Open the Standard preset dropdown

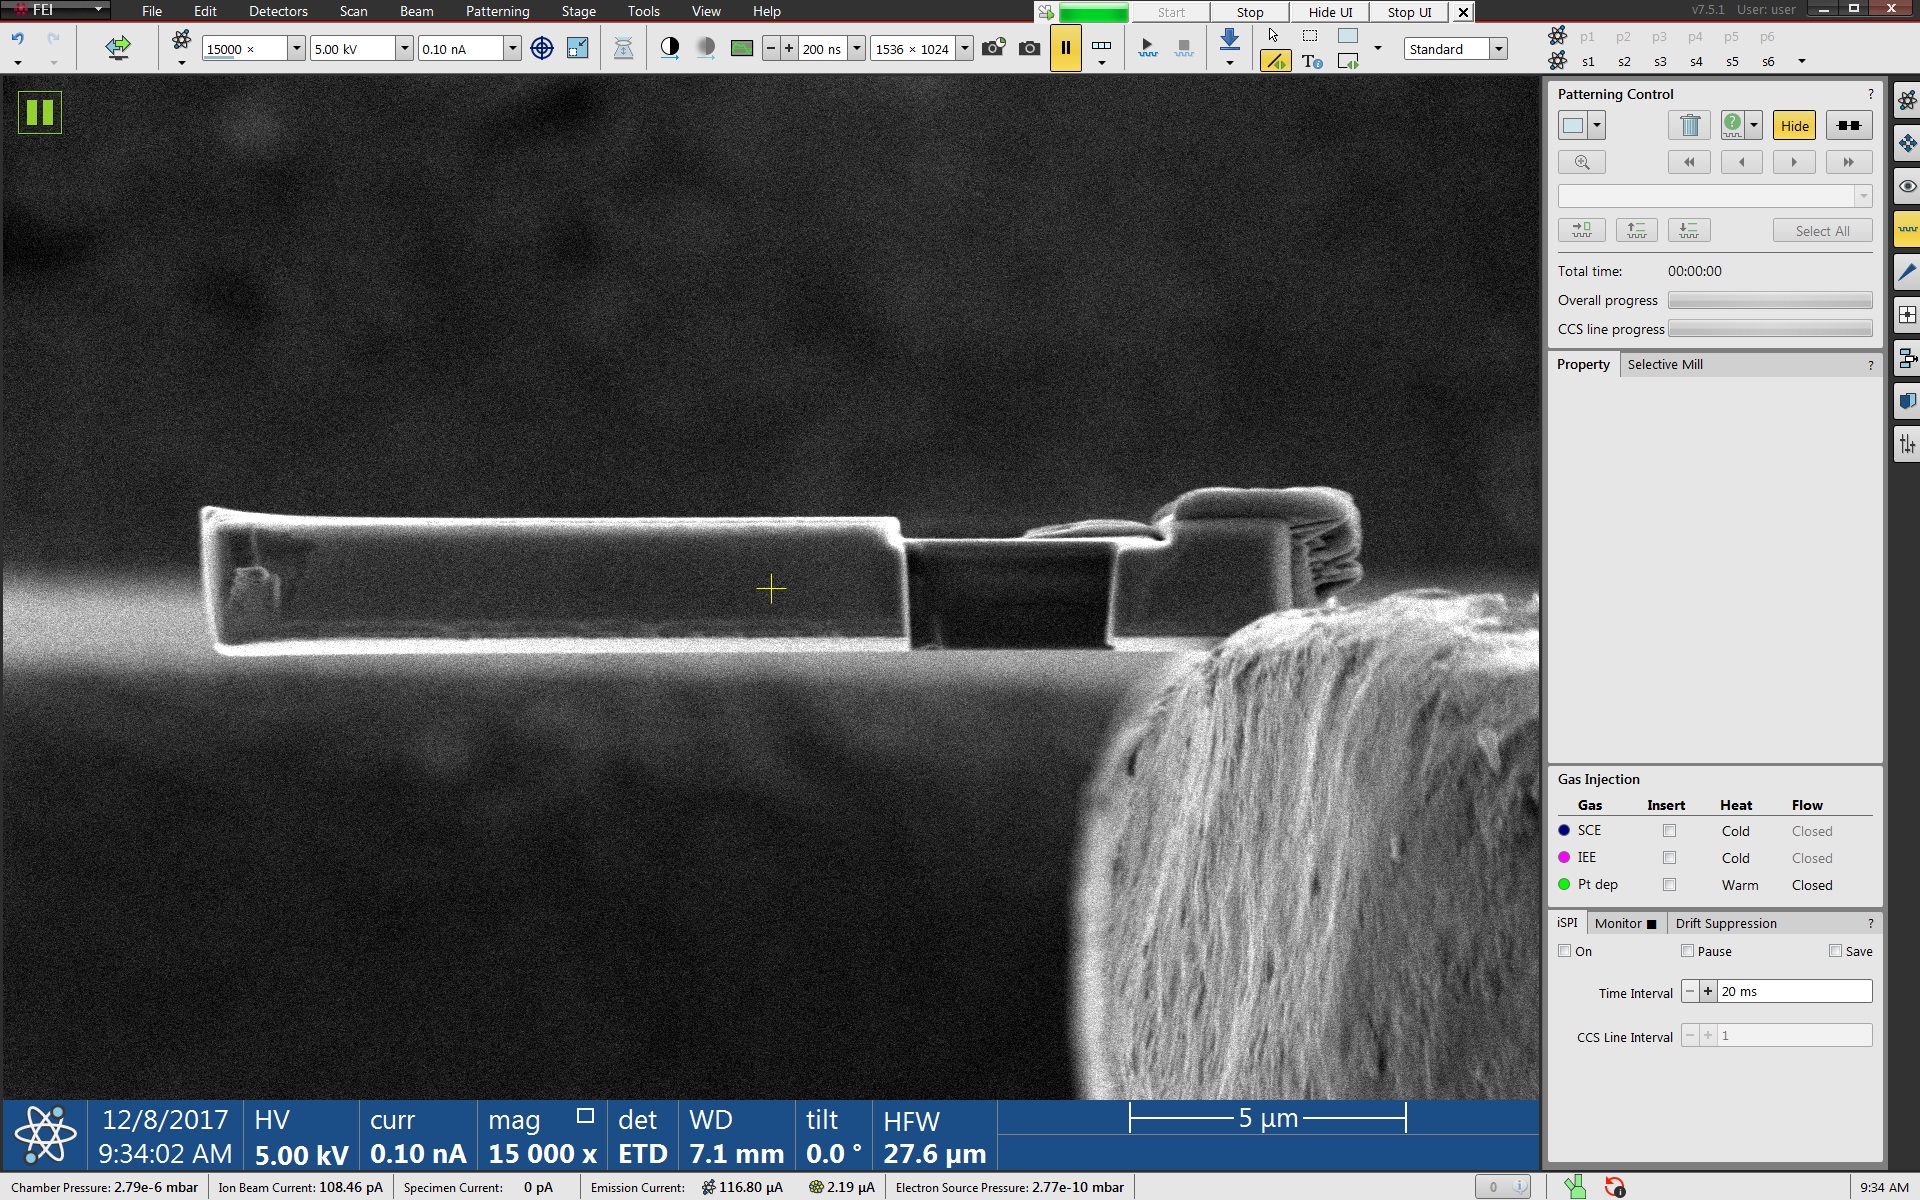[x=1498, y=48]
